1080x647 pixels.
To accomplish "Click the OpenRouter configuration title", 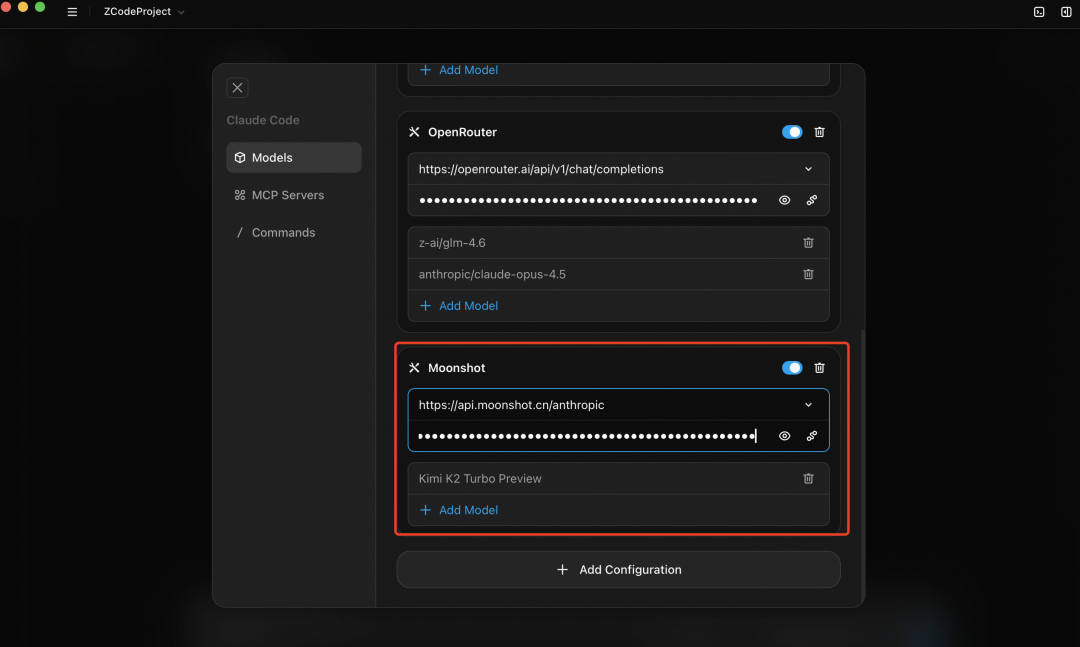I will pos(462,132).
